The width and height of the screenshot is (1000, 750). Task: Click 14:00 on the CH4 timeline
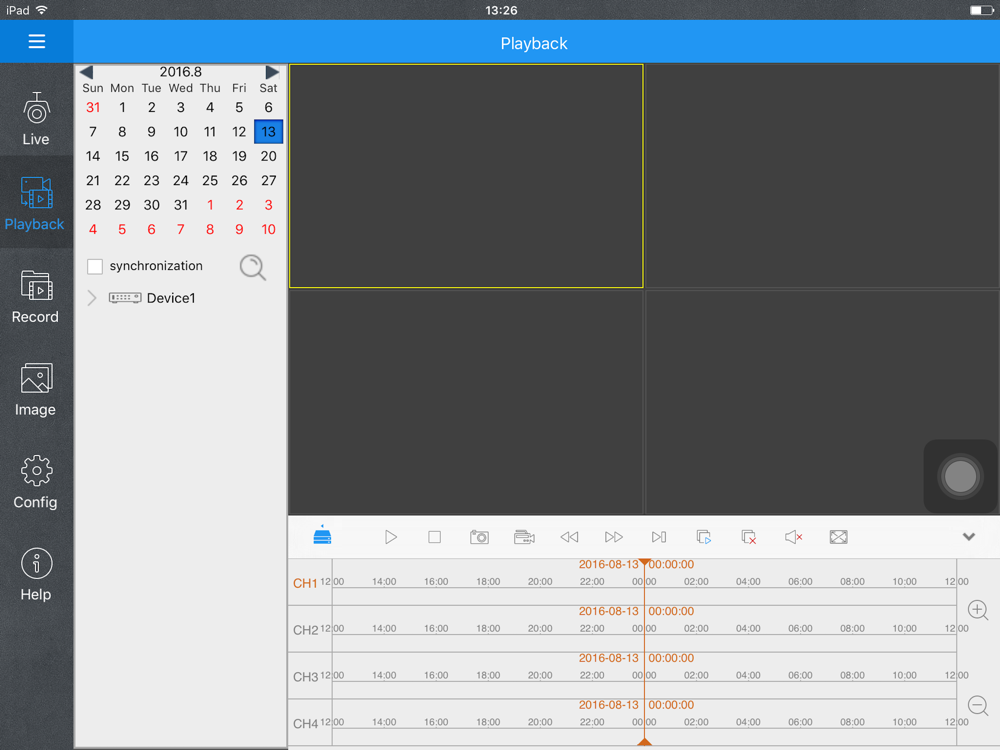[384, 722]
